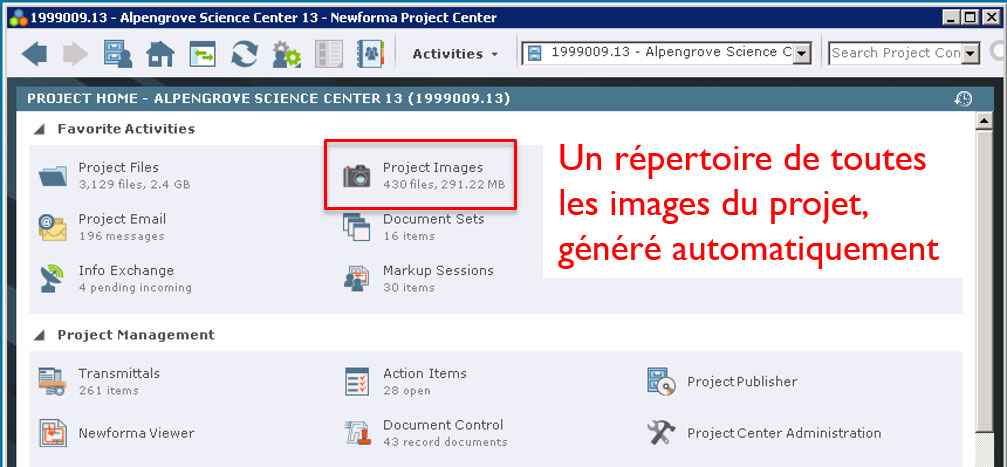Screen dimensions: 1007x467
Task: Click Project Center Administration tools icon
Action: [x=661, y=433]
